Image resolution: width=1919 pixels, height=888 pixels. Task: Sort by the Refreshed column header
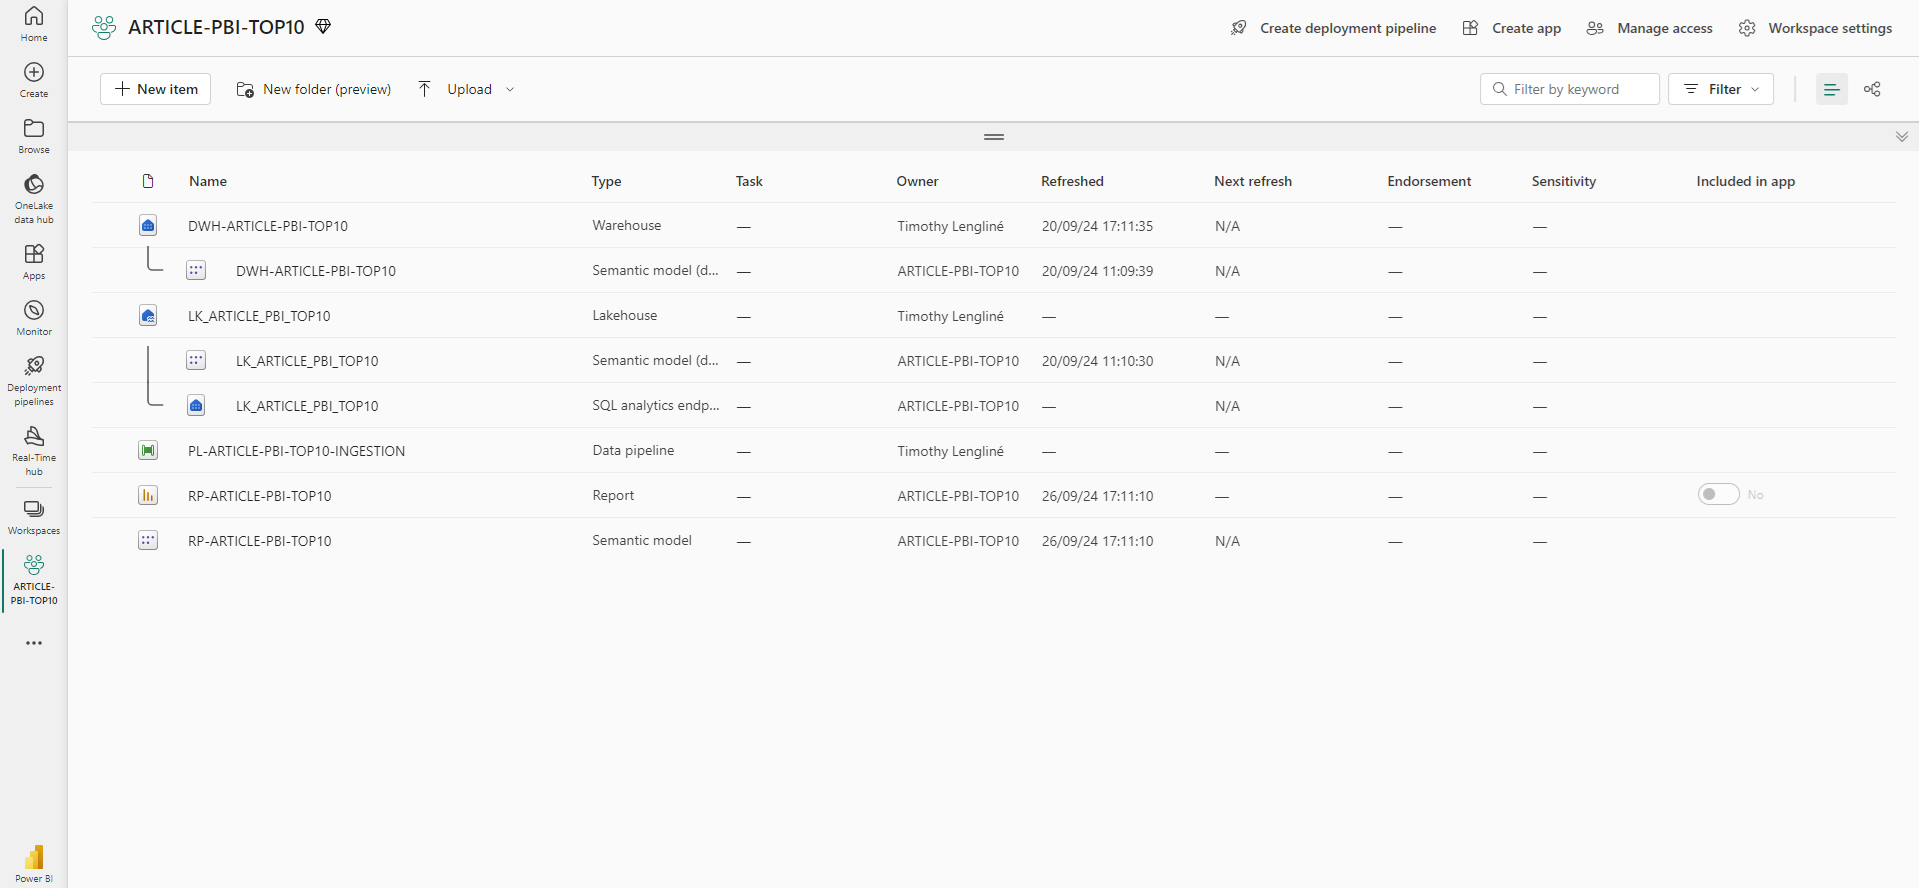[1072, 181]
